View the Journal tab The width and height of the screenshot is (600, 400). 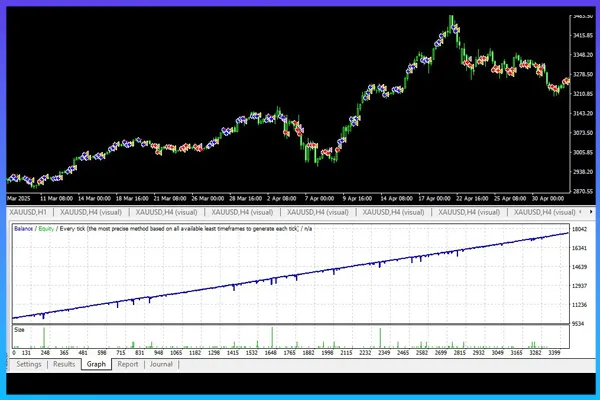(x=161, y=364)
